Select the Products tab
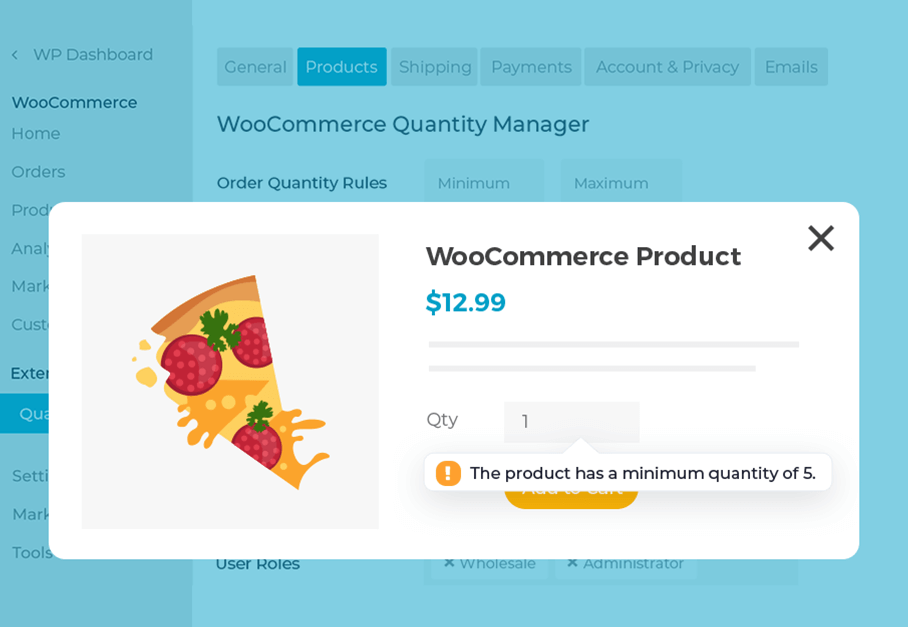908x627 pixels. (341, 67)
